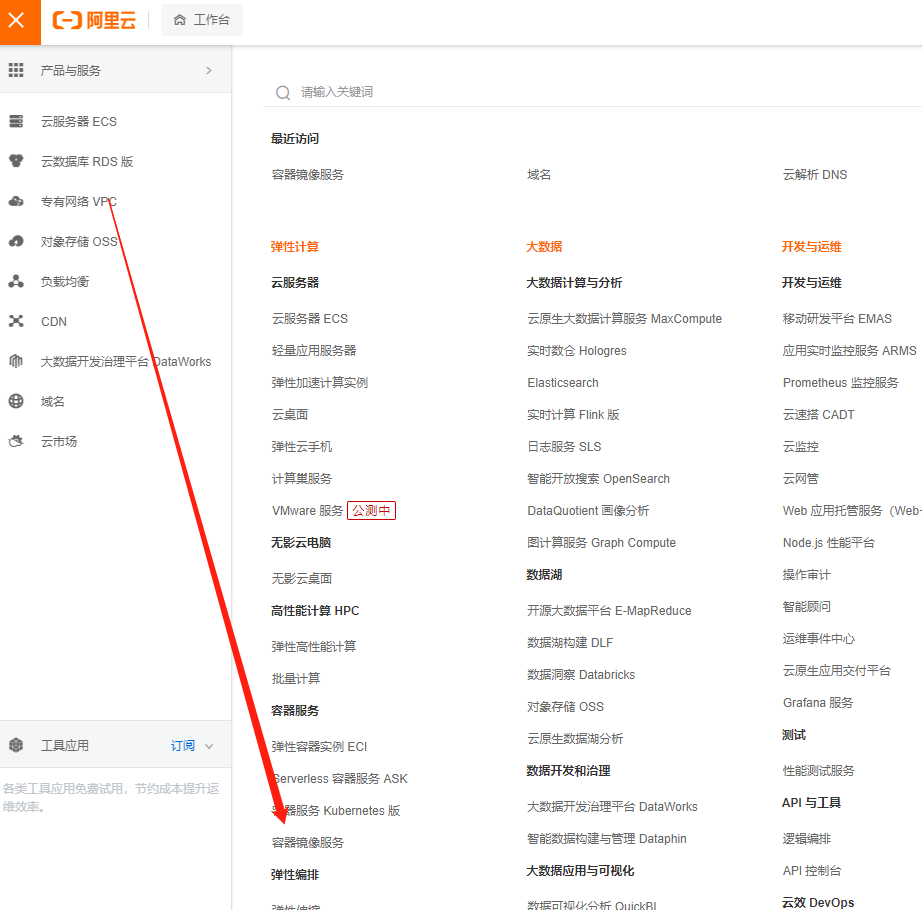Open 数据洞察 Databricks link
The width and height of the screenshot is (922, 910).
(581, 675)
